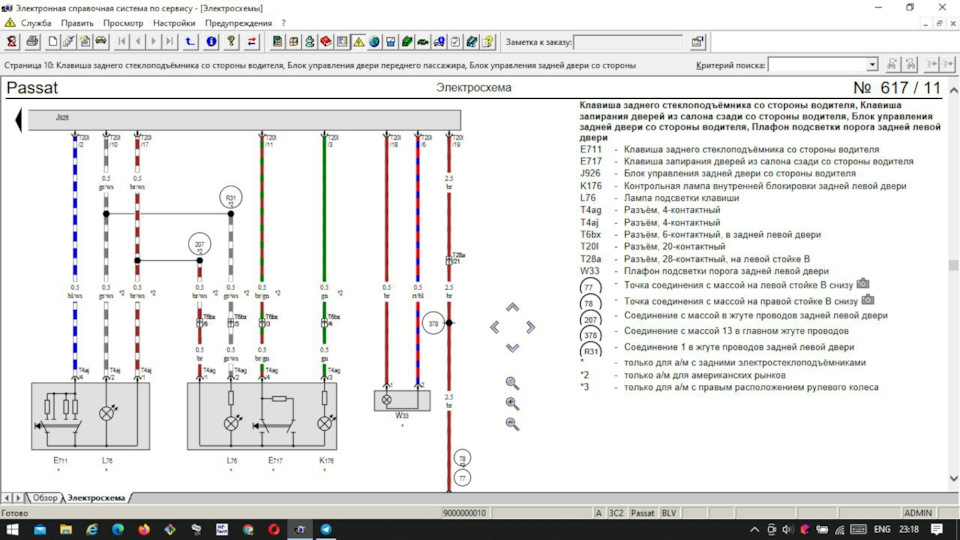Click the yellow warning triangle toolbar icon
Viewport: 960px width, 540px height.
(358, 42)
